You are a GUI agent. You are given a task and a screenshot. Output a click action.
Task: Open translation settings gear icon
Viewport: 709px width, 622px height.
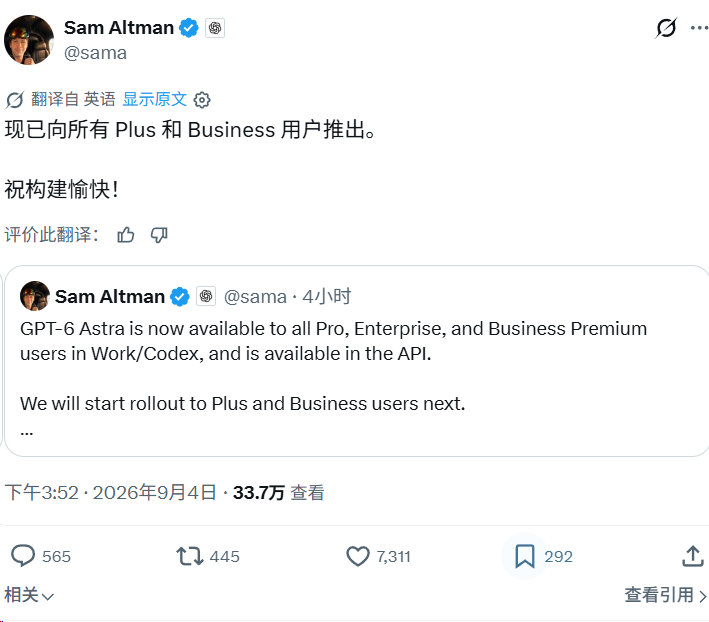[202, 99]
